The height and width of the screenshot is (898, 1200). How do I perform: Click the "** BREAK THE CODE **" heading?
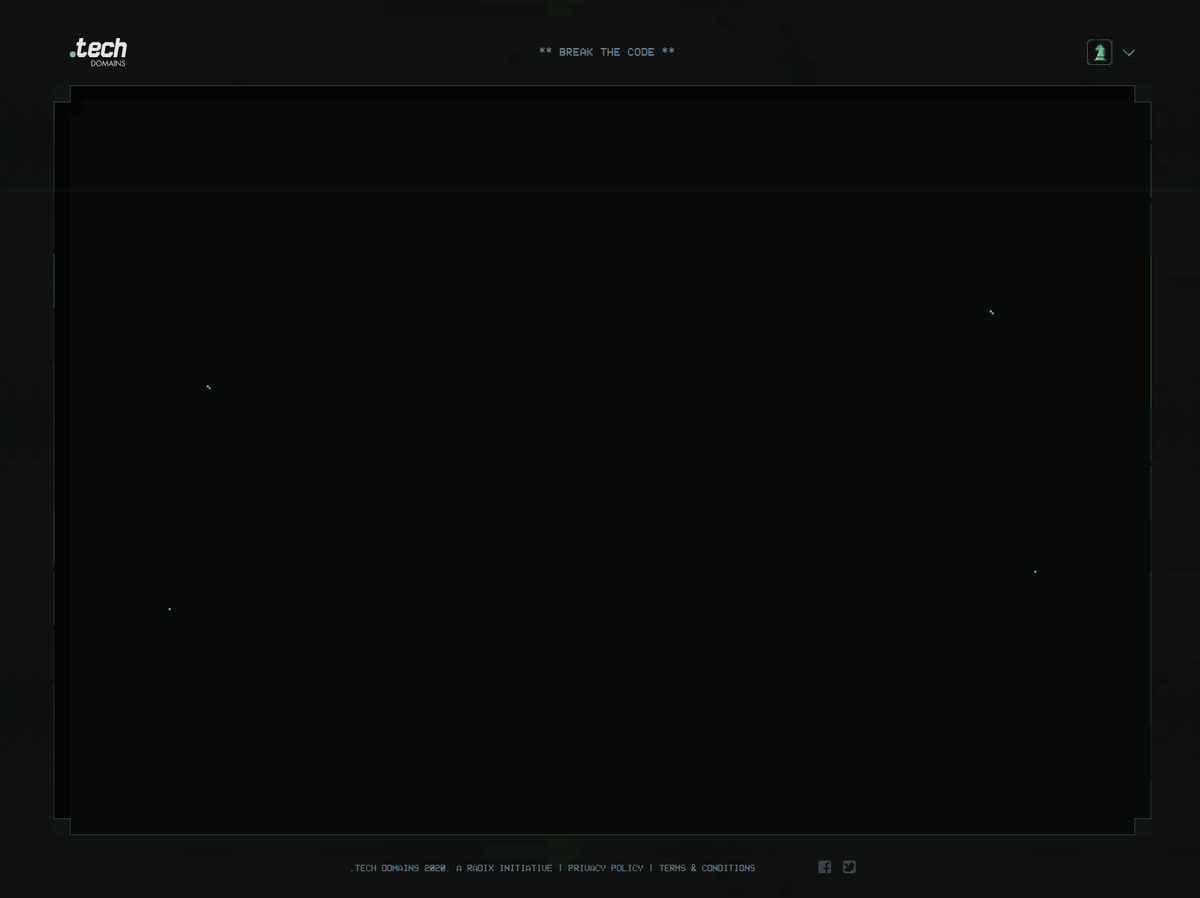click(607, 52)
